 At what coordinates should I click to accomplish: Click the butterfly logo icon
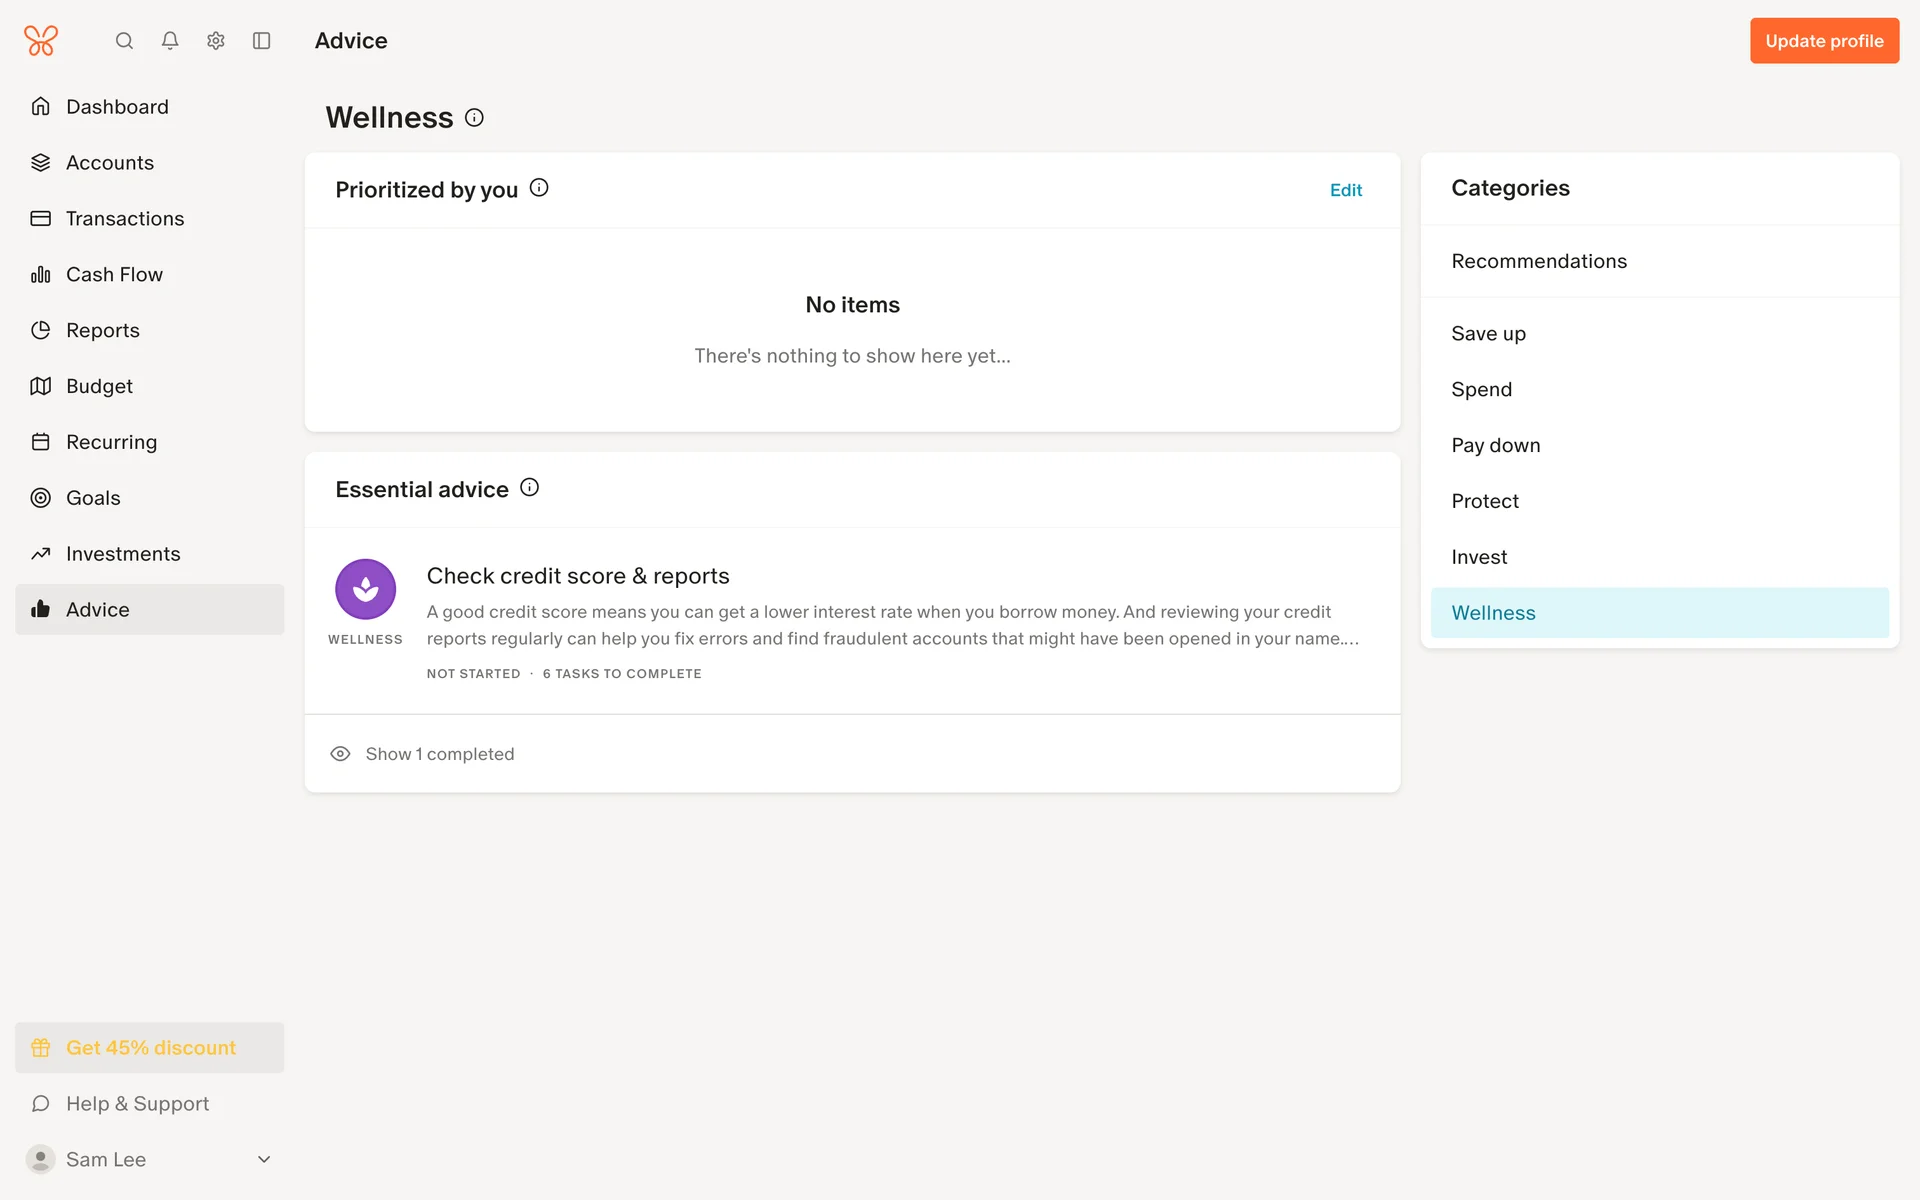[x=41, y=41]
